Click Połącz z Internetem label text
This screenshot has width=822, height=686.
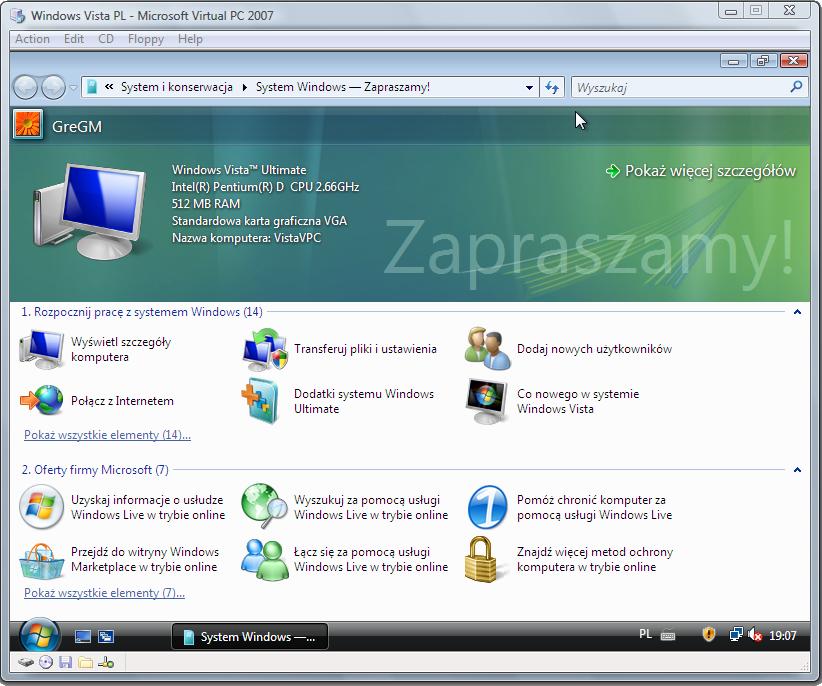click(122, 401)
